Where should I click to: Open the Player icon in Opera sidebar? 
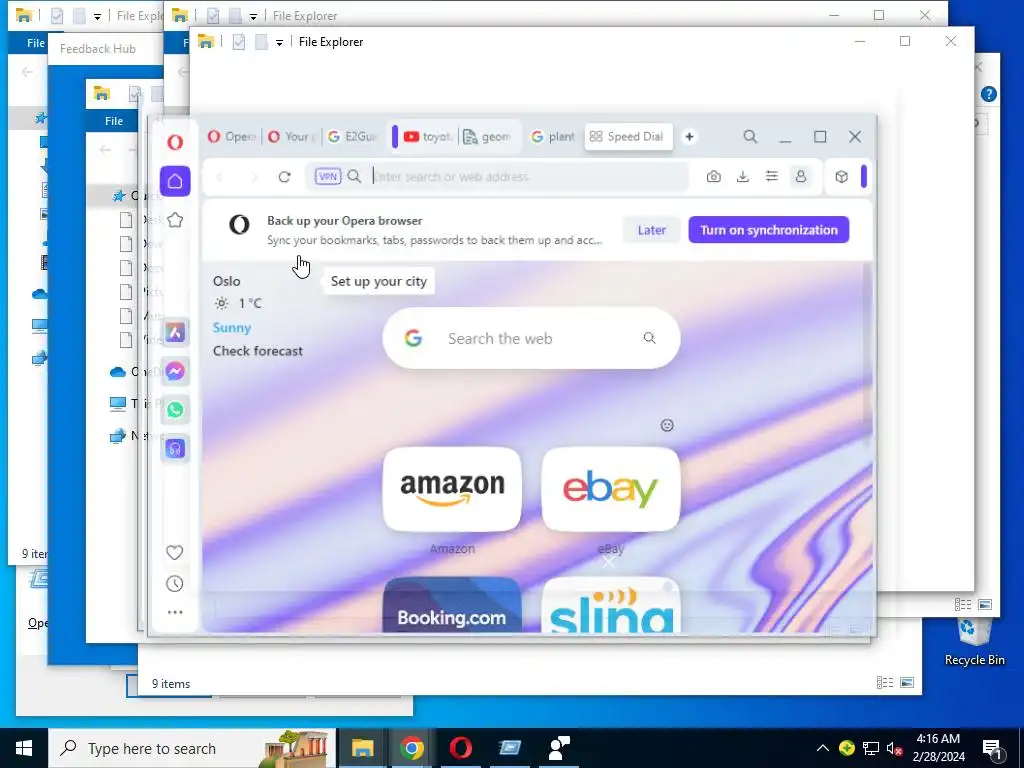point(175,449)
